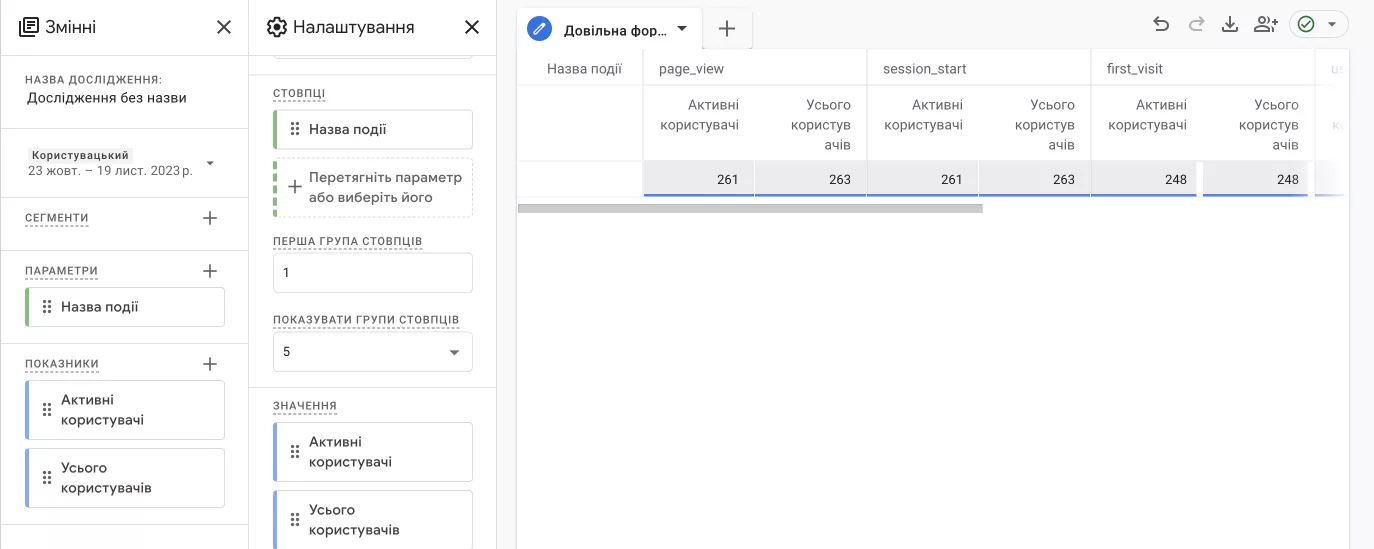Click Активні користувачі subheader under page_view
This screenshot has height=549, width=1374.
point(699,115)
